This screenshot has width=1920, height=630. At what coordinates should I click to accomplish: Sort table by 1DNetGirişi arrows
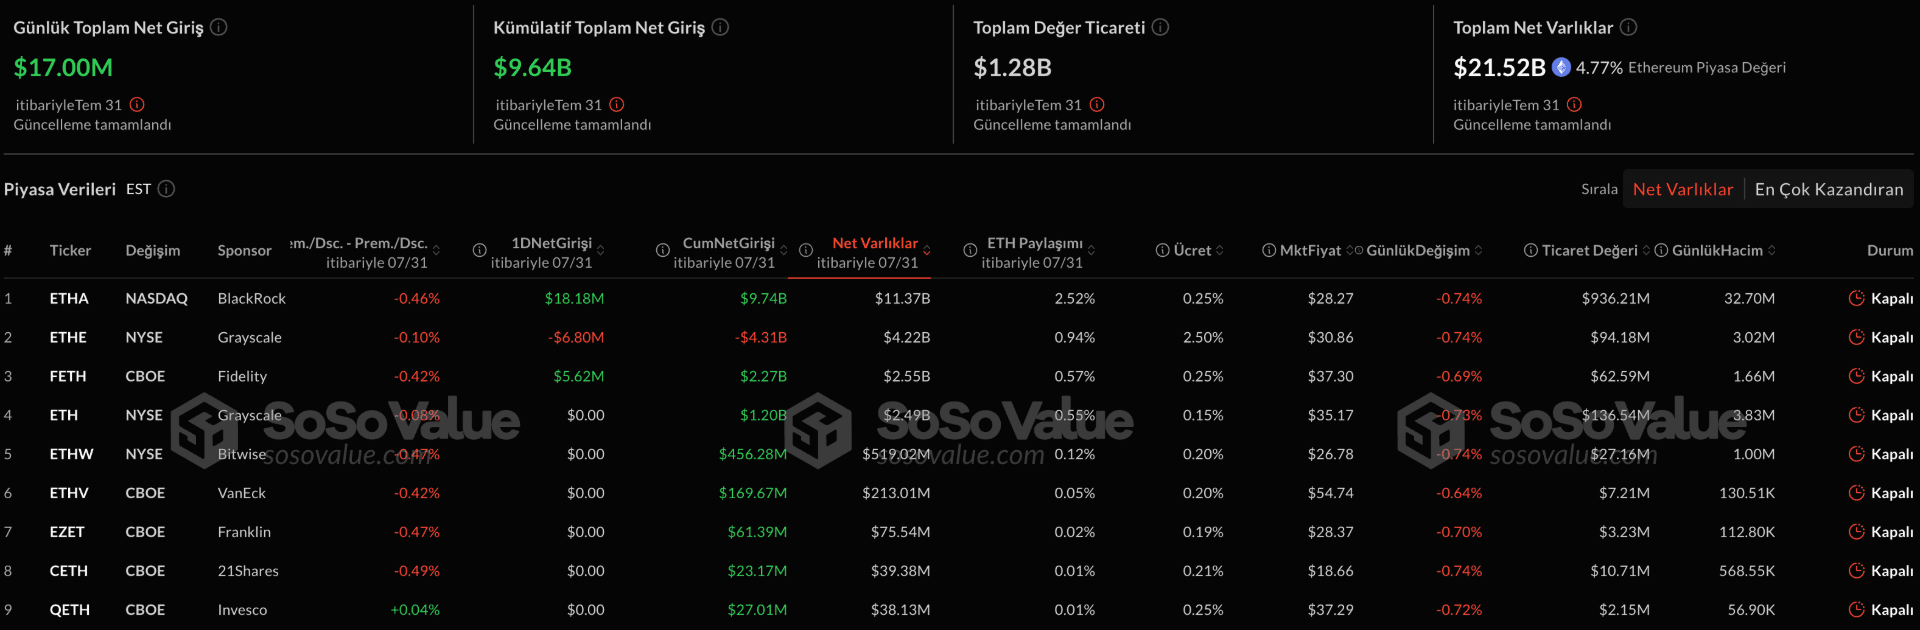[x=600, y=250]
